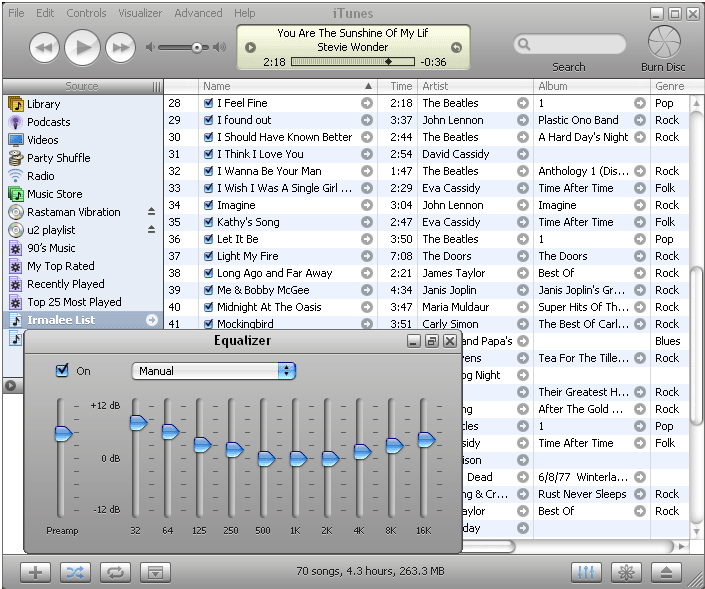Click the song progress bar
Screen dimensions: 705x589
tap(353, 62)
